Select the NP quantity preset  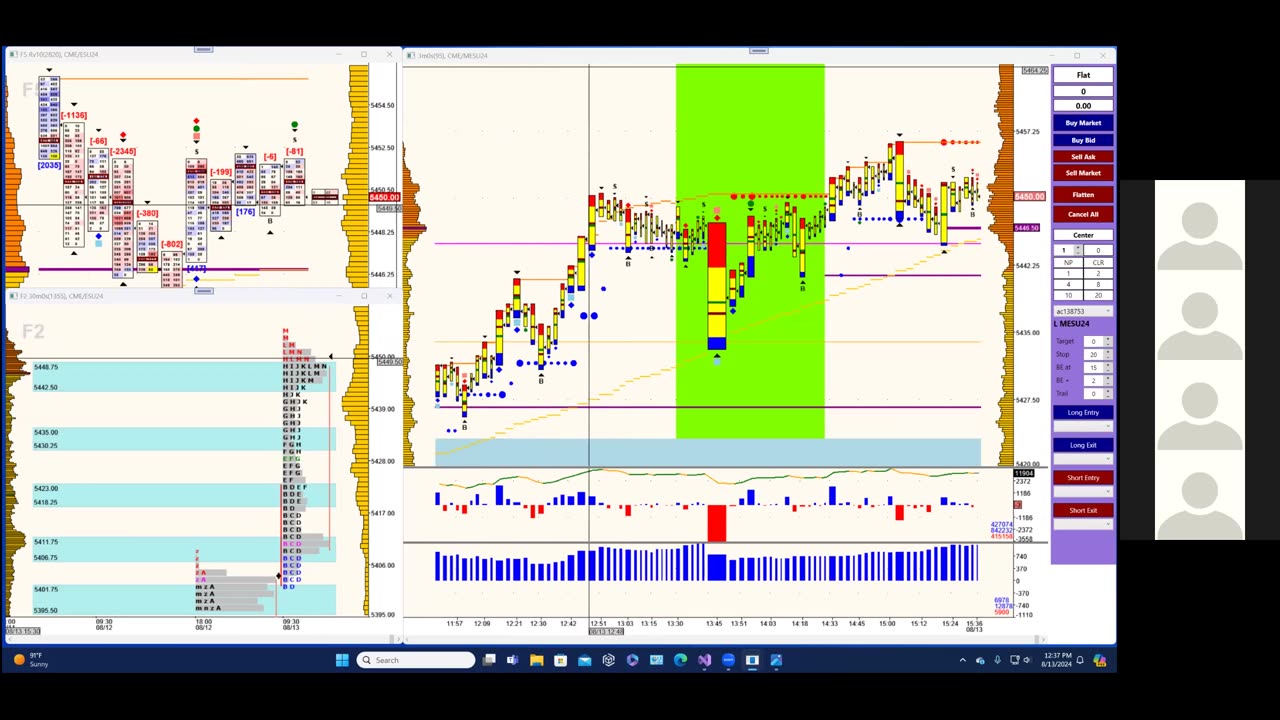point(1067,262)
